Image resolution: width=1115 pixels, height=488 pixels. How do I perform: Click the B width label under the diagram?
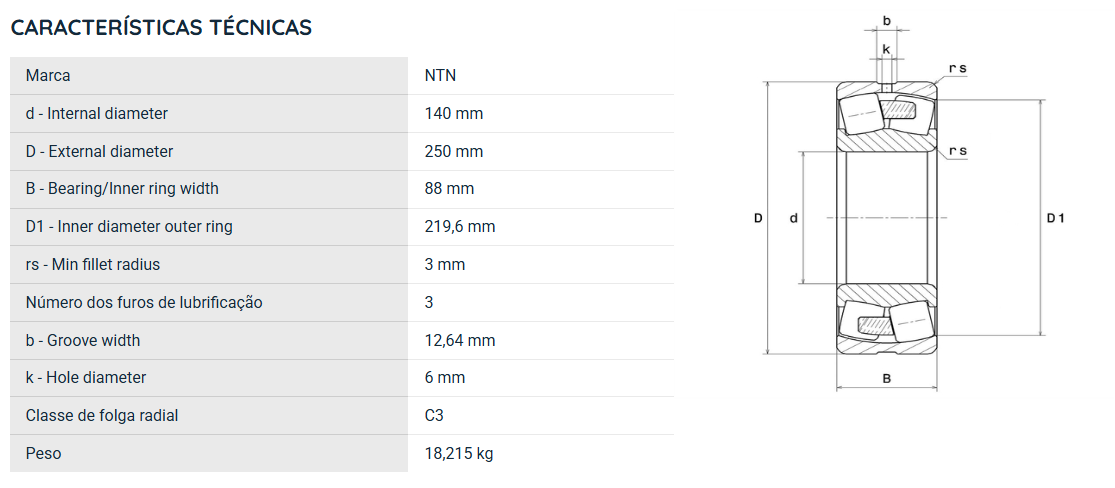(x=887, y=379)
